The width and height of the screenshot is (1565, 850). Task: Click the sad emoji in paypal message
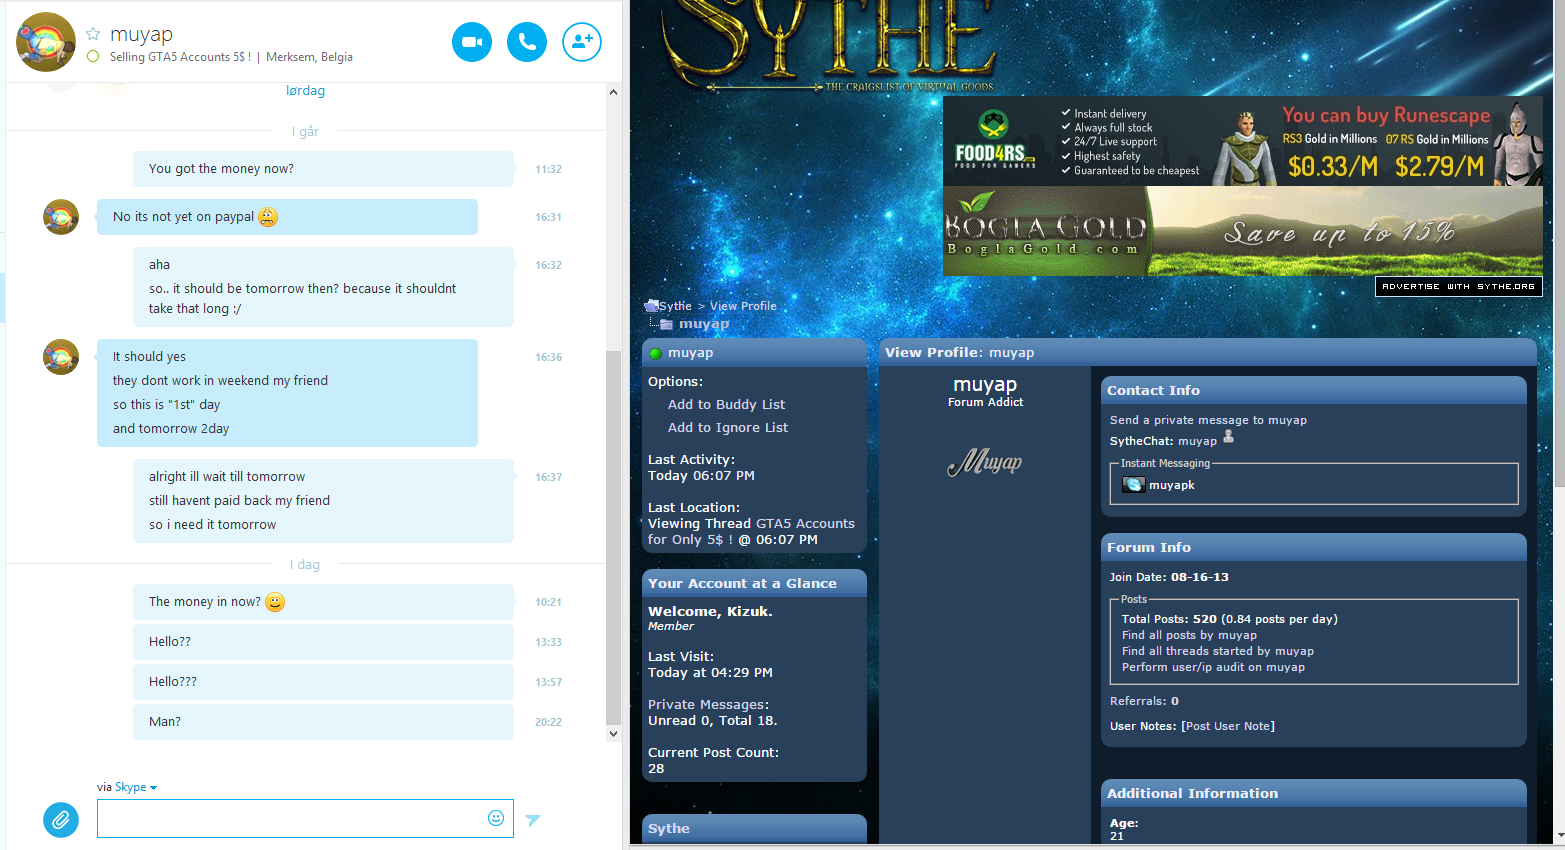point(268,217)
